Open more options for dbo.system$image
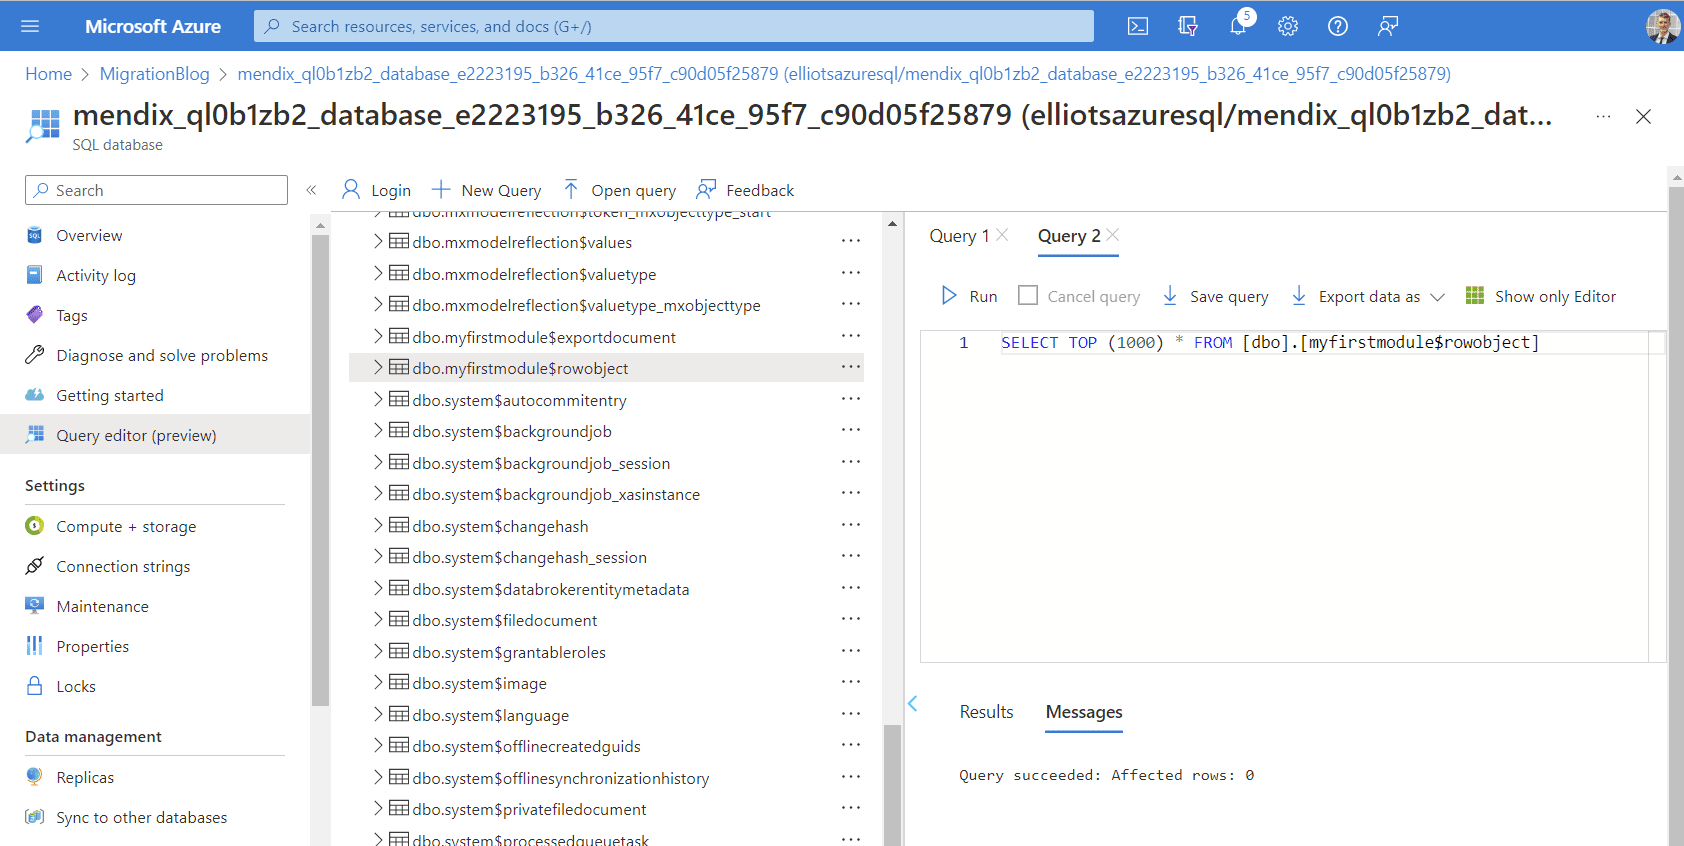This screenshot has width=1684, height=846. point(851,682)
